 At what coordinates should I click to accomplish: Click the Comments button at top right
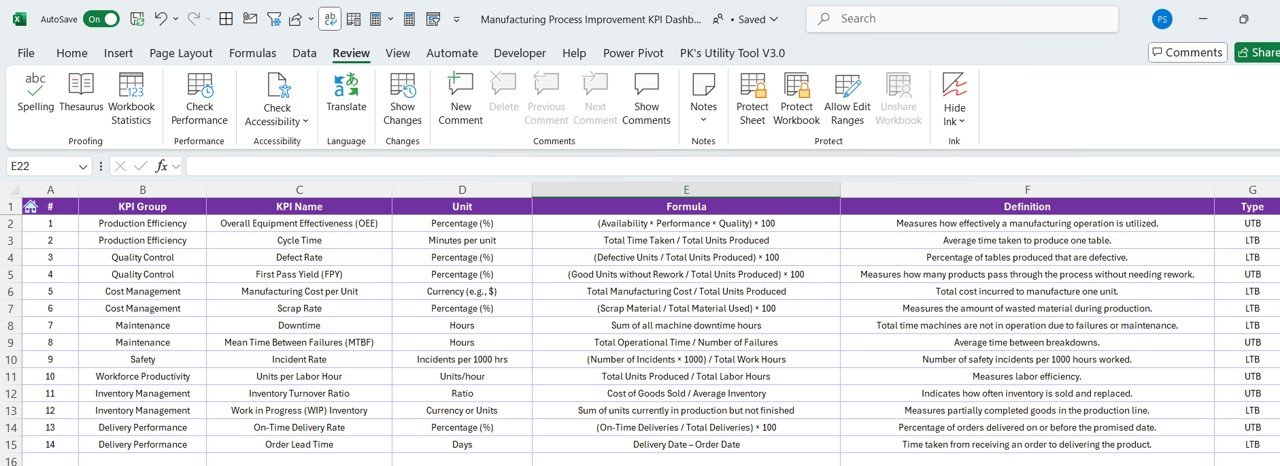point(1187,53)
